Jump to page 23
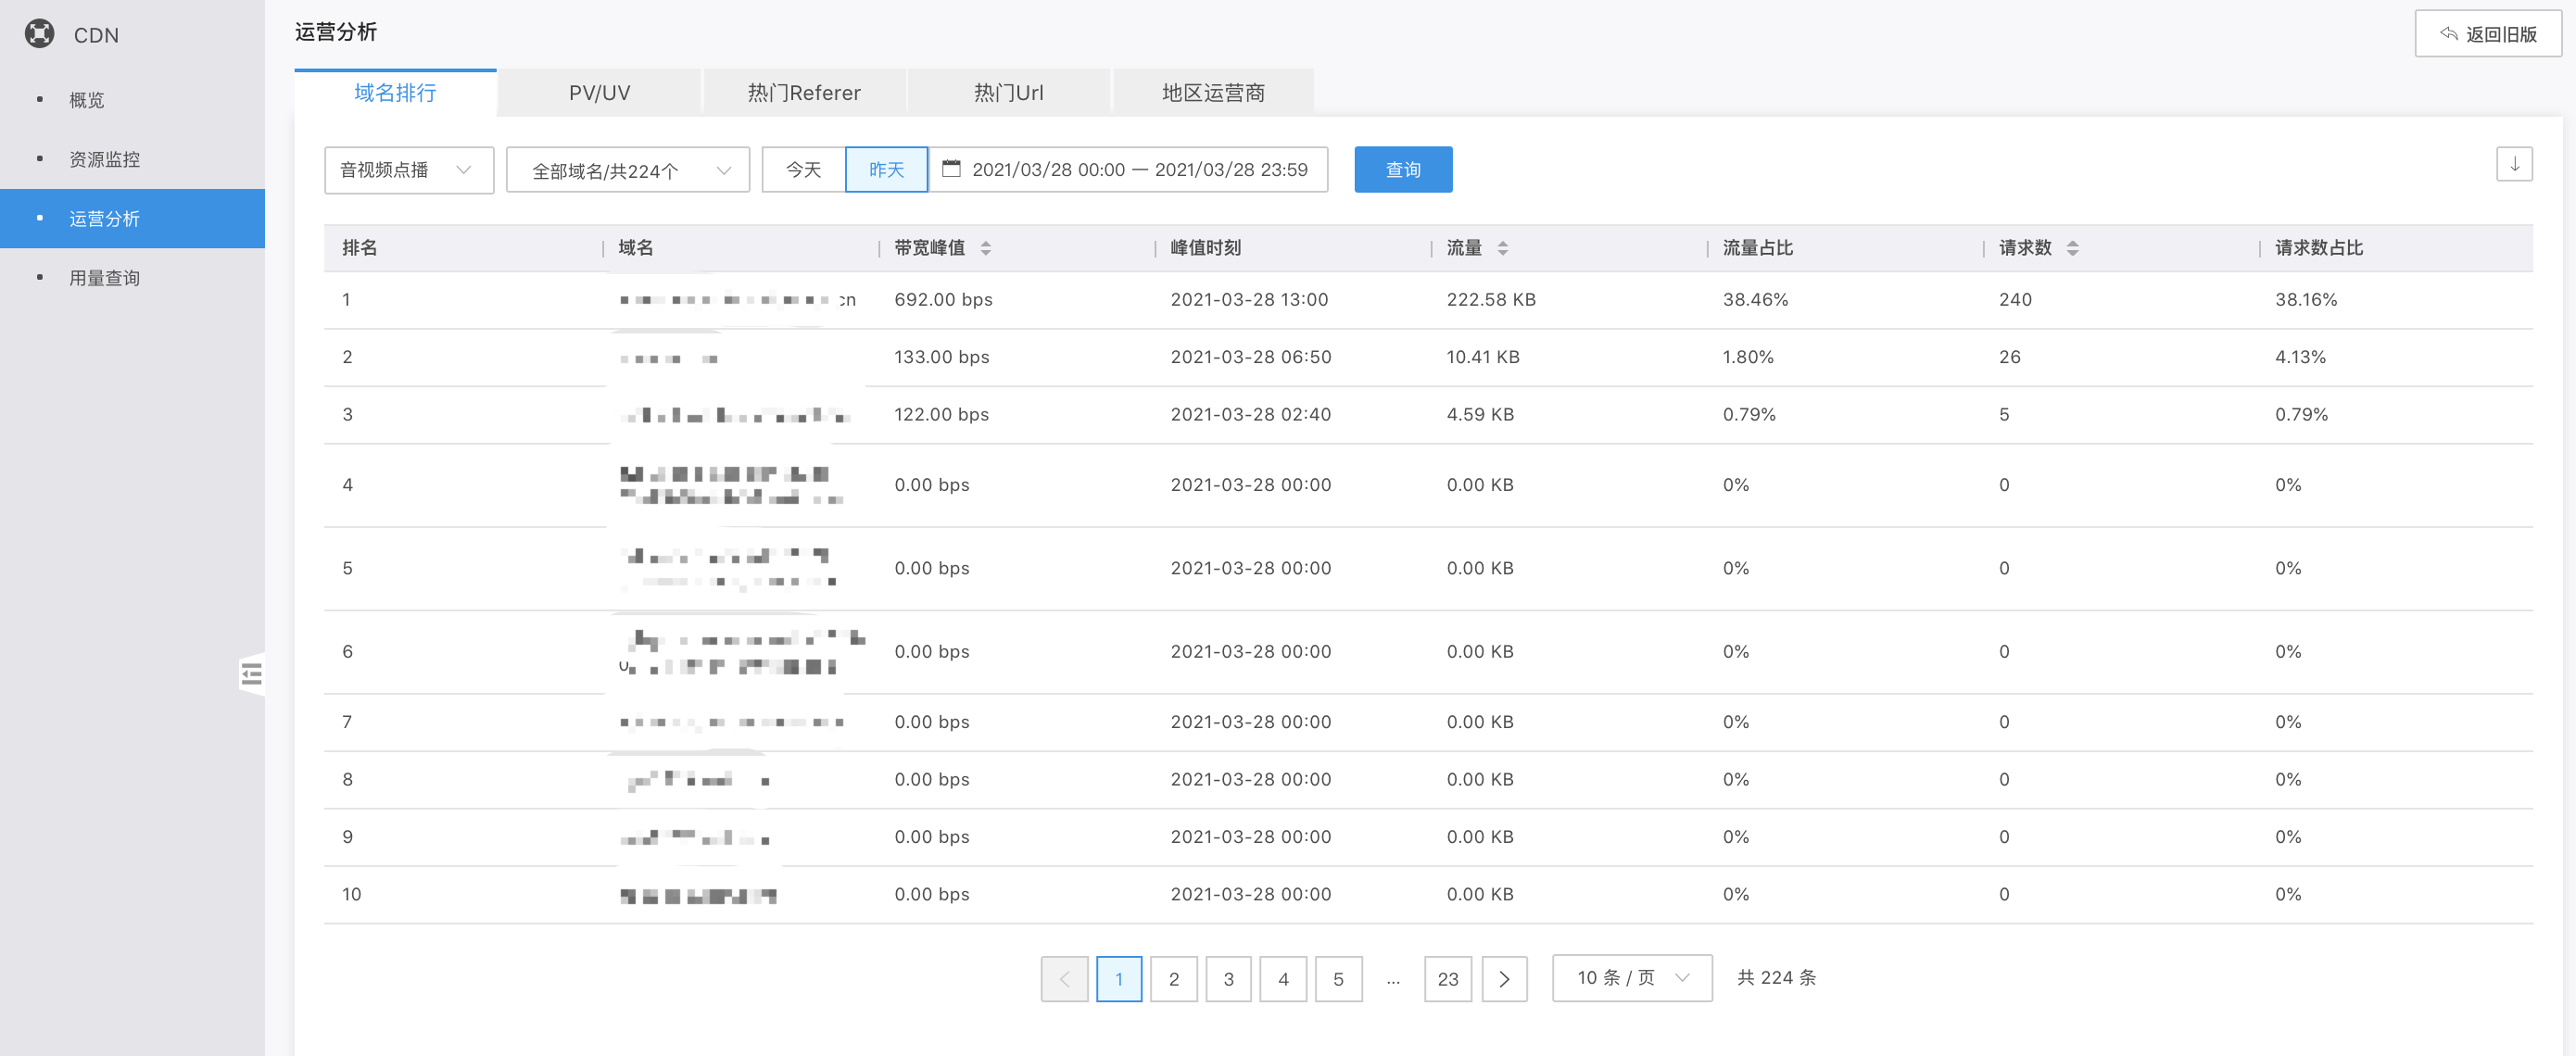The height and width of the screenshot is (1056, 2576). pos(1447,978)
